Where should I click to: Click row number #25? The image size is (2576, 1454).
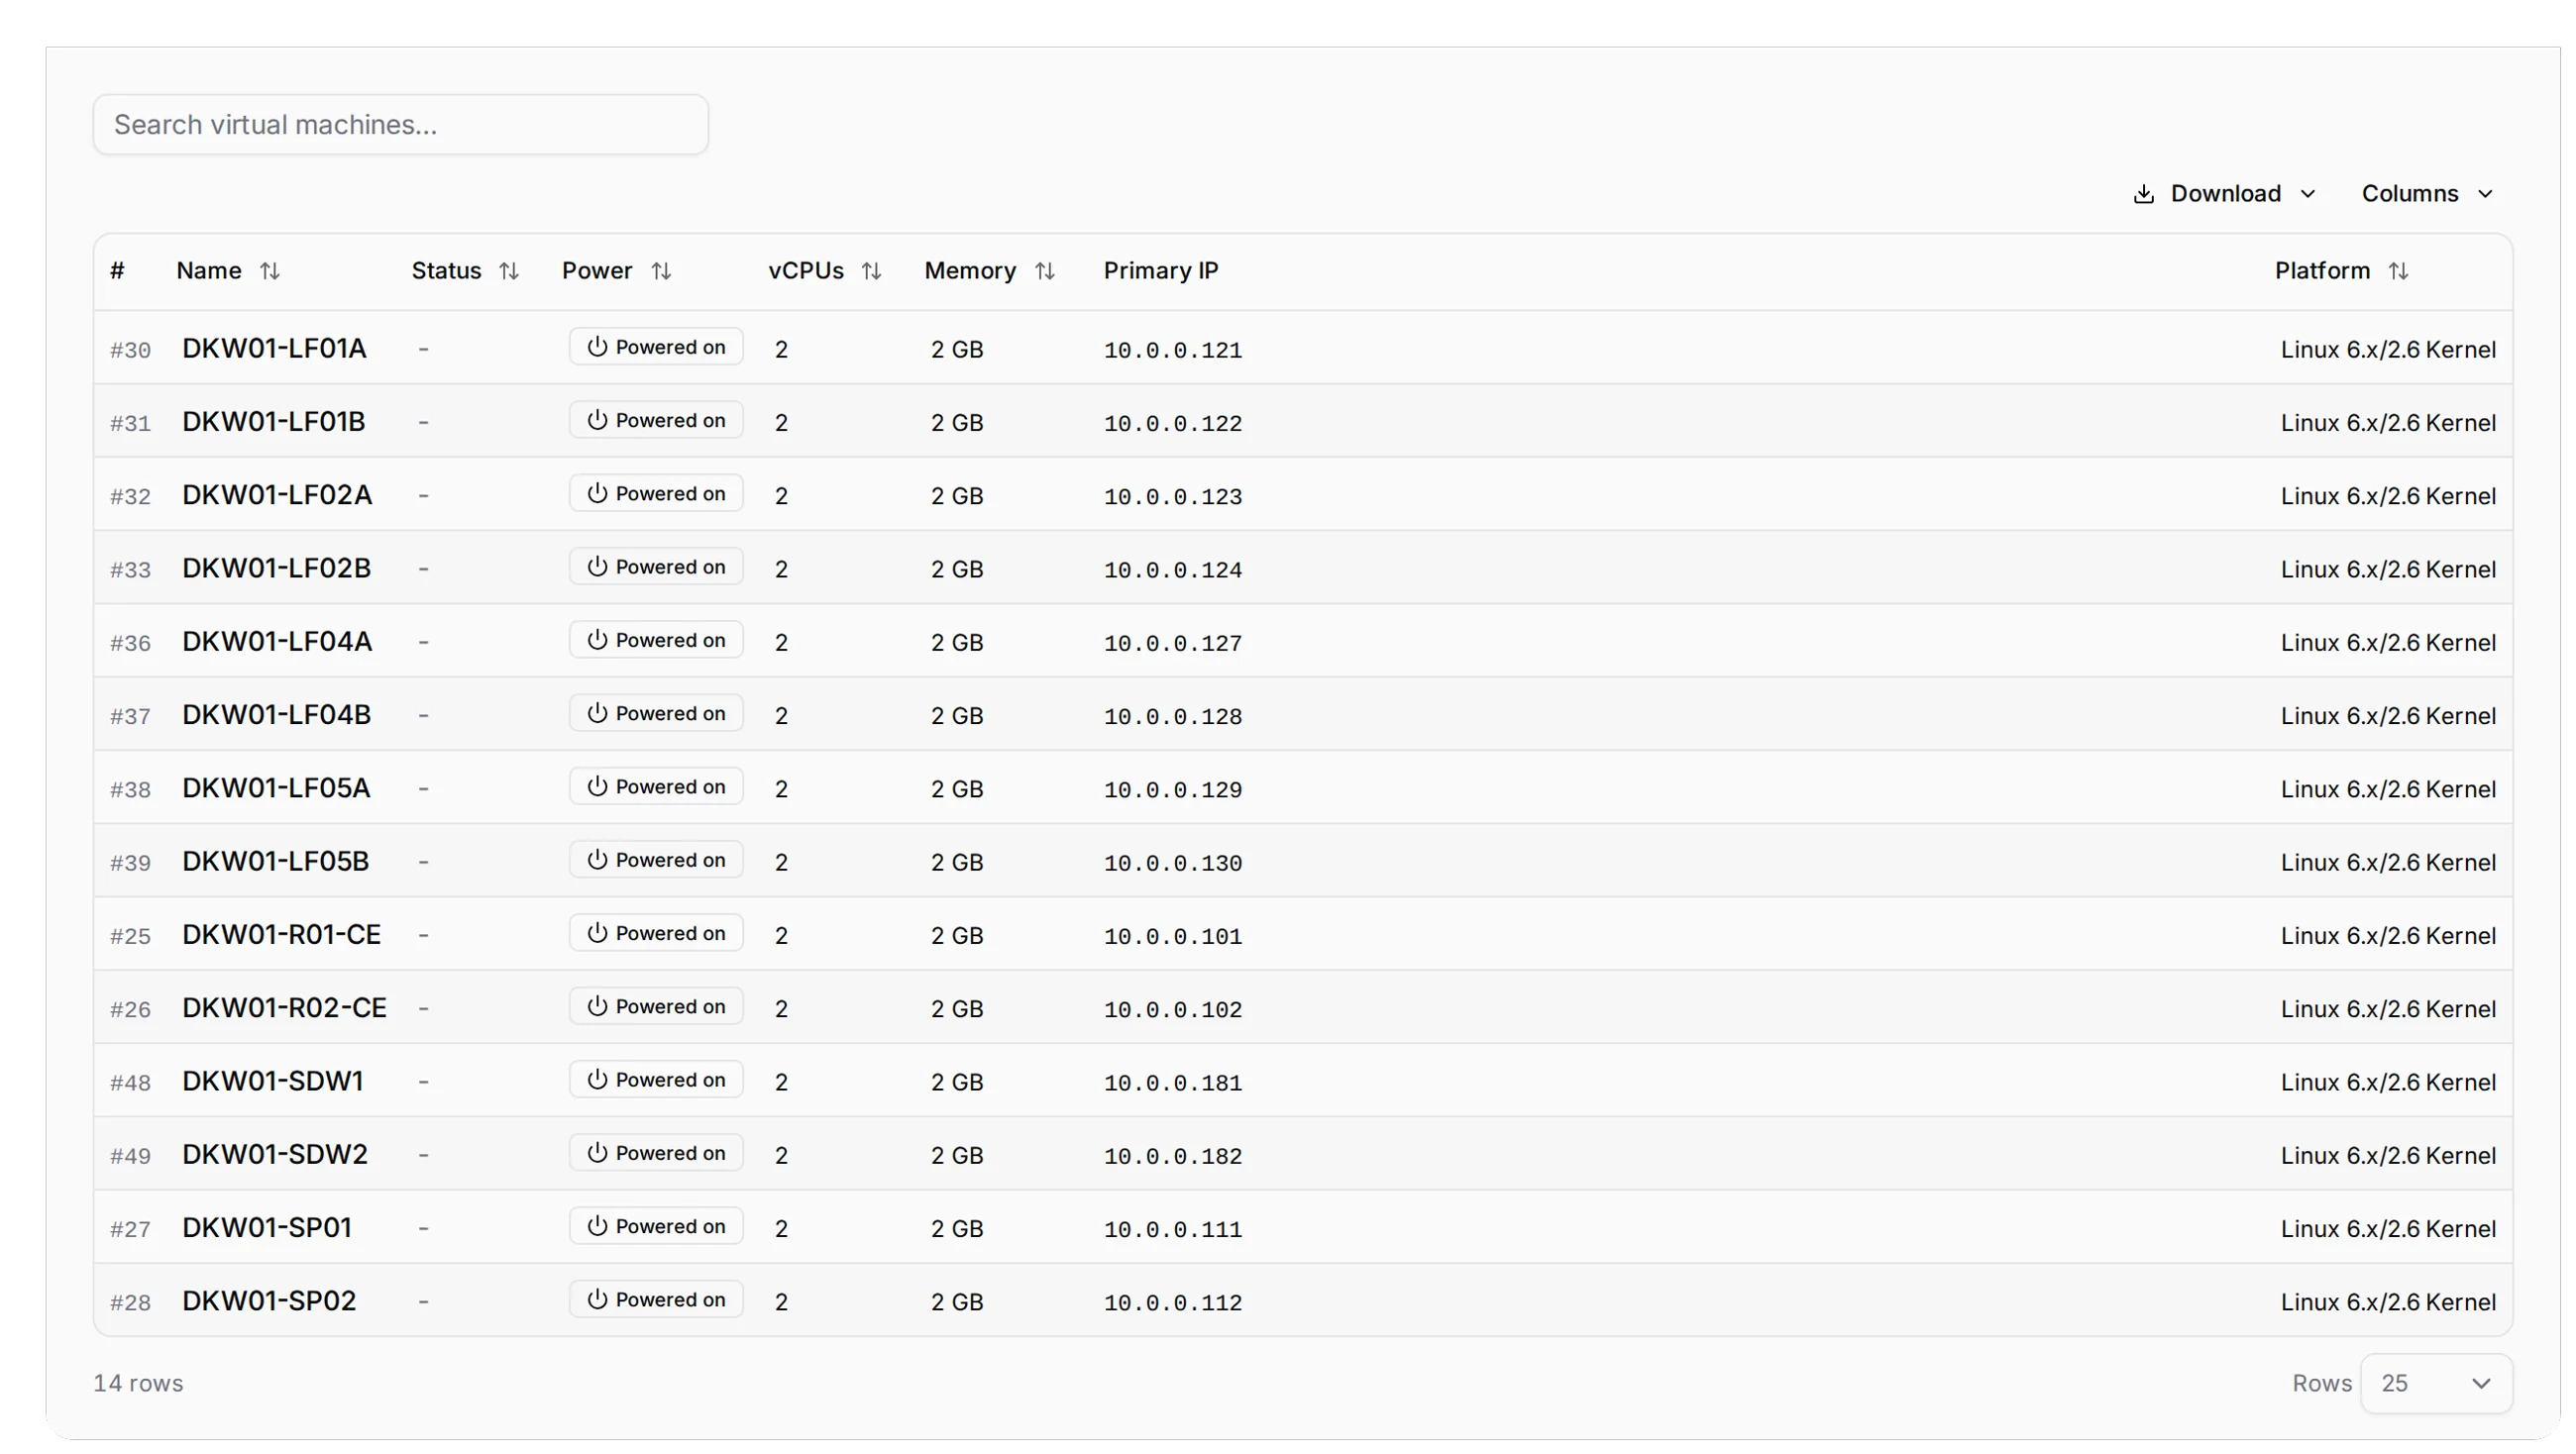[x=130, y=936]
